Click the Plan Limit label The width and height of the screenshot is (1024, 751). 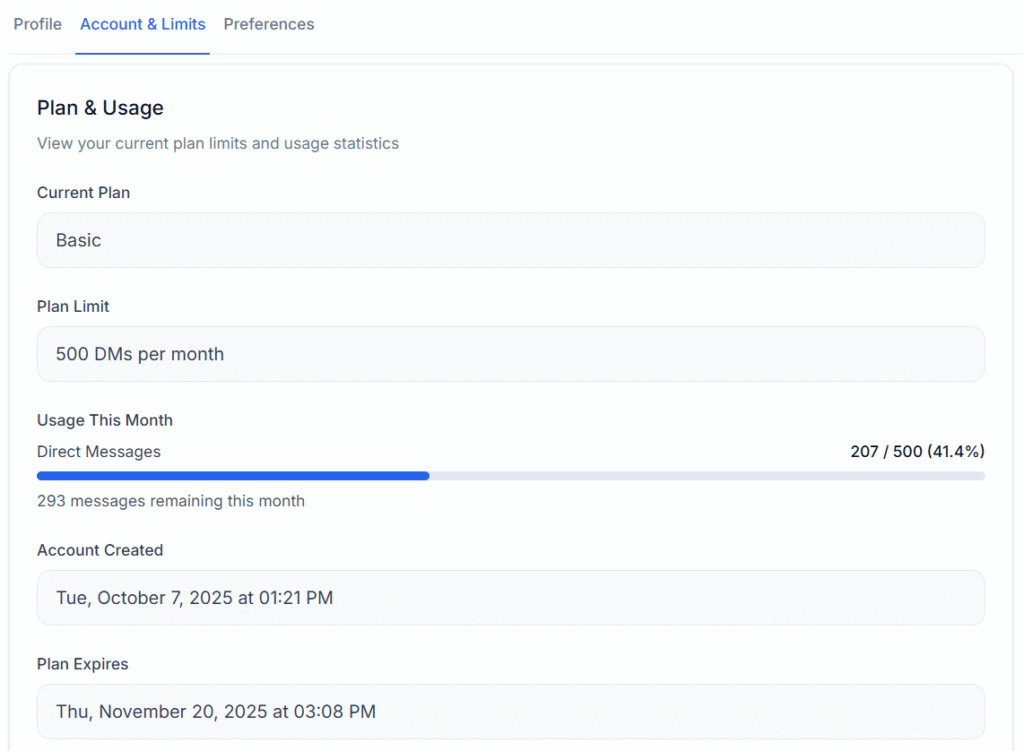pyautogui.click(x=72, y=306)
